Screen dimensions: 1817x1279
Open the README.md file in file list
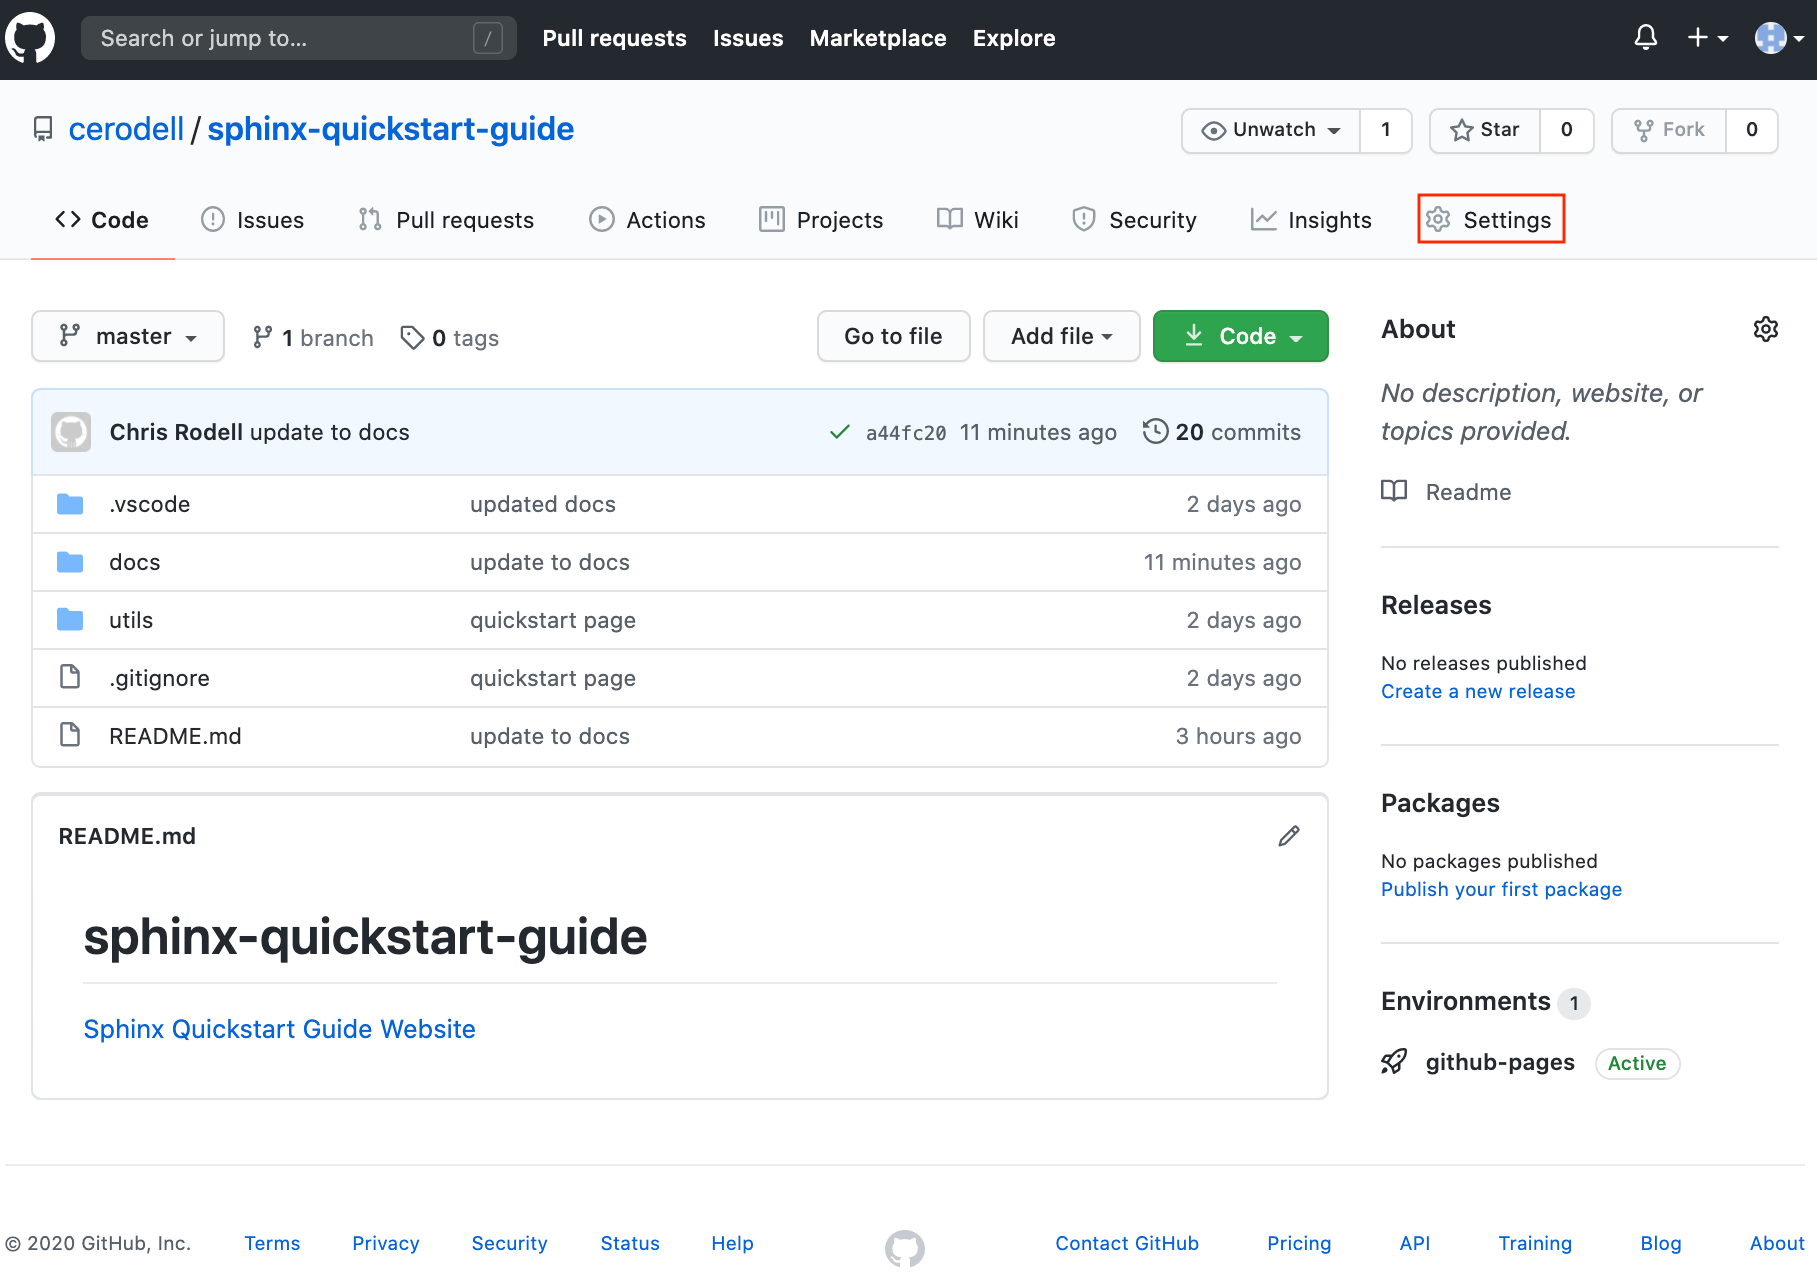point(175,736)
